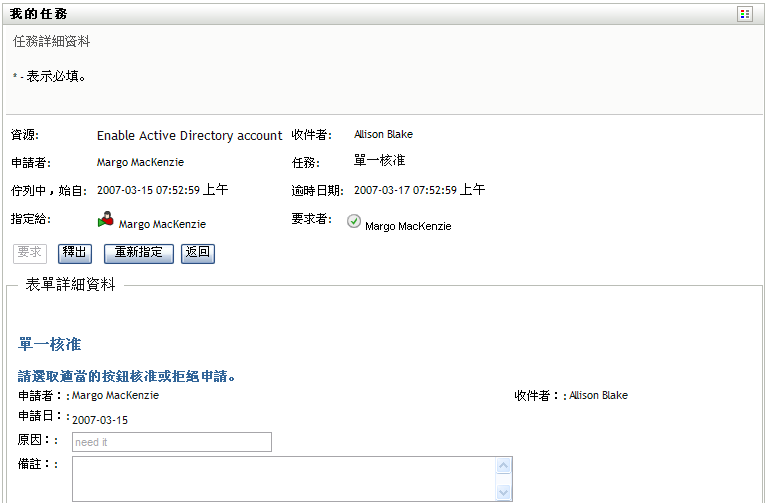Screen dimensions: 768x503
Task: Select the 任務詳細資料 heading
Action: pyautogui.click(x=52, y=42)
